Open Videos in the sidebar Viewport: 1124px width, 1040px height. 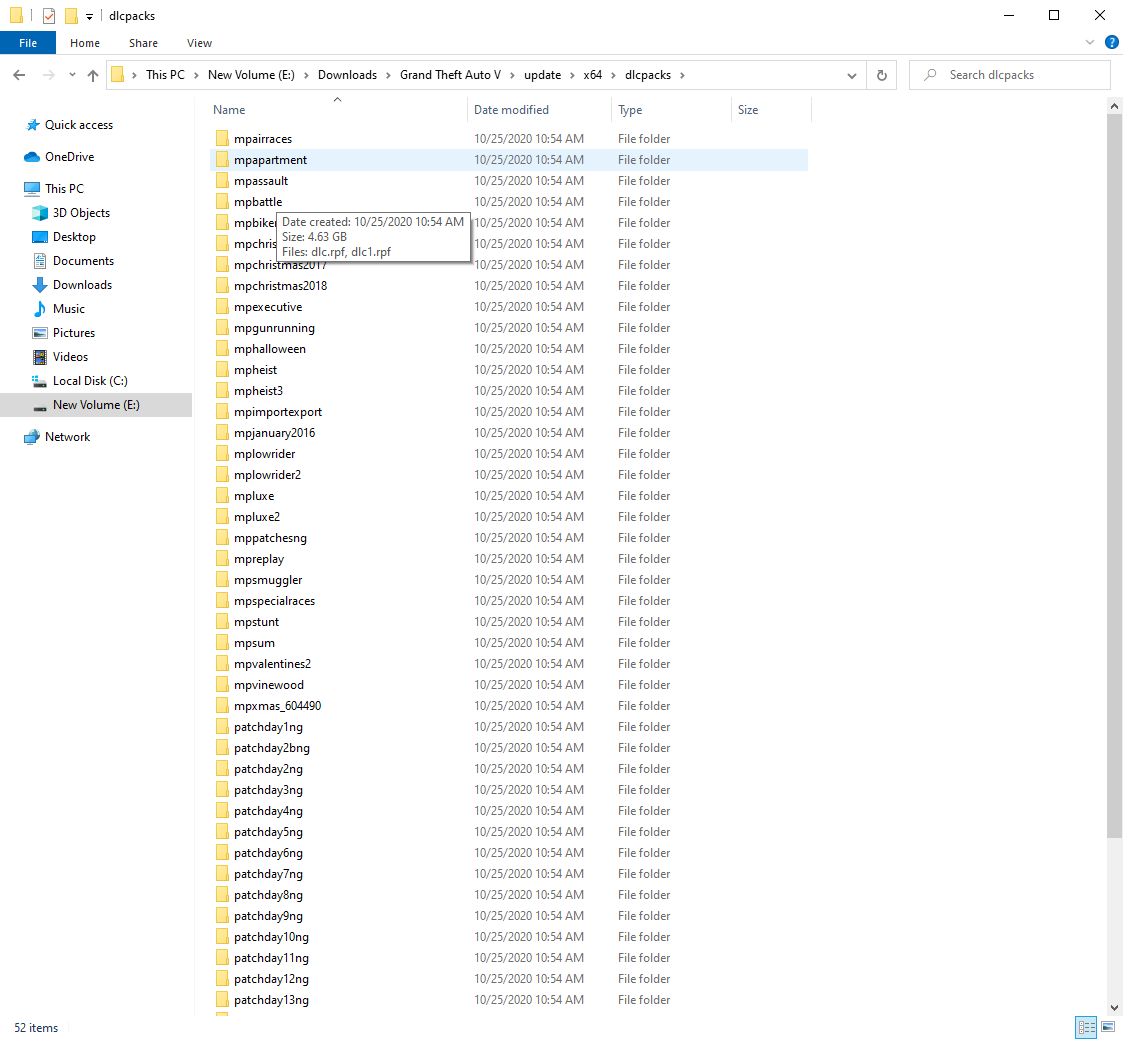click(x=70, y=357)
